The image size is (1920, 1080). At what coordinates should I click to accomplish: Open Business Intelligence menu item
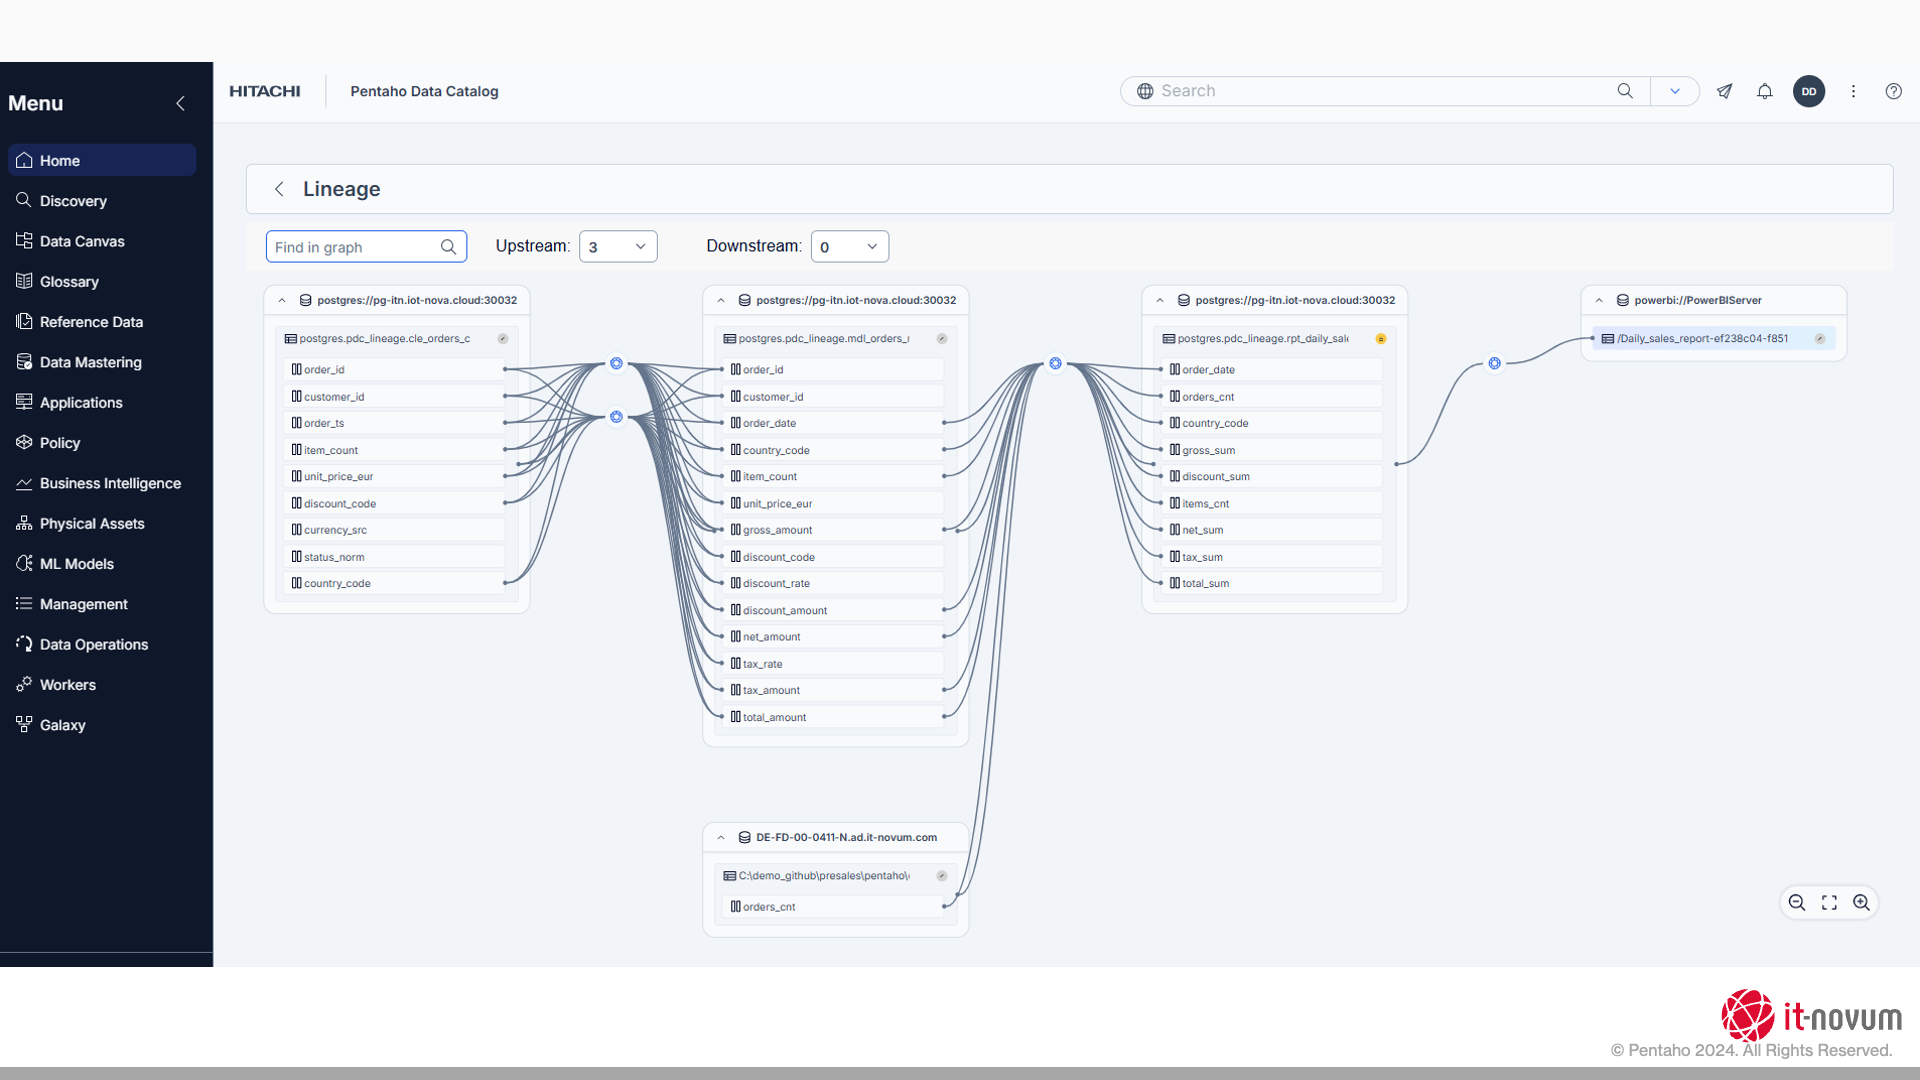click(x=110, y=483)
